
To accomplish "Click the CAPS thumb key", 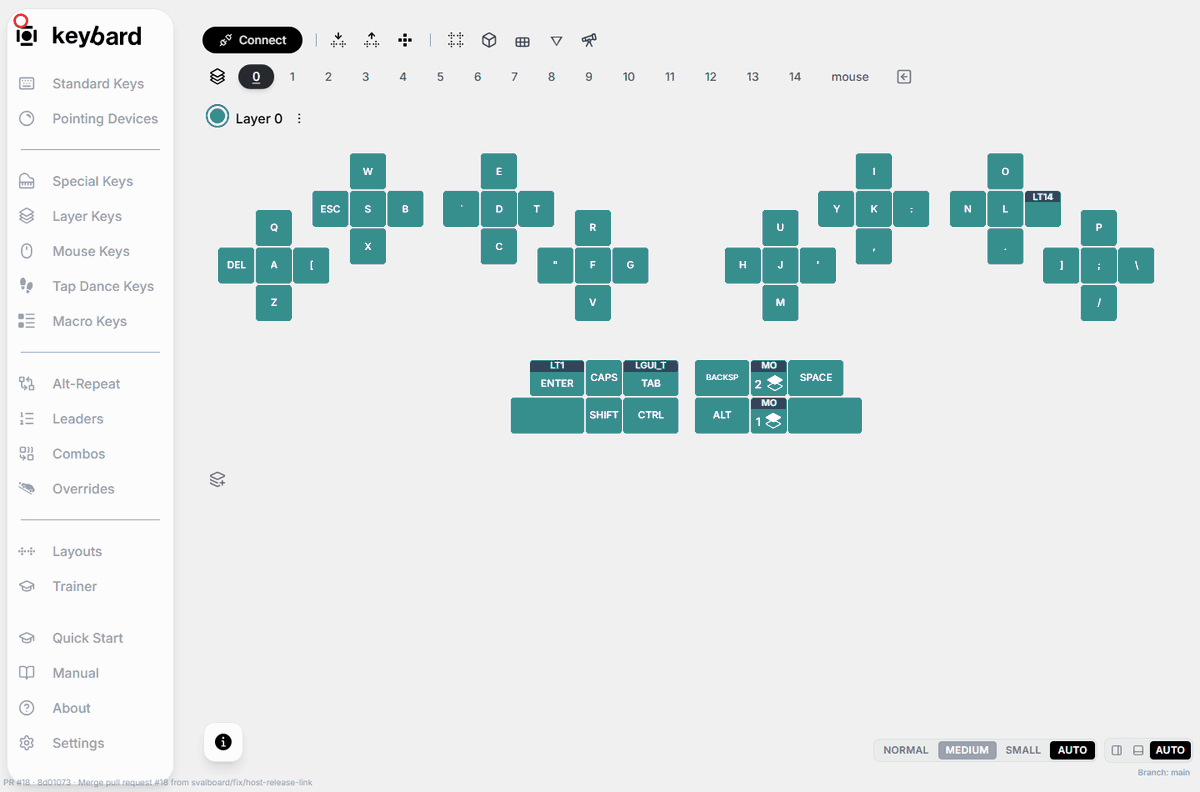I will click(604, 378).
